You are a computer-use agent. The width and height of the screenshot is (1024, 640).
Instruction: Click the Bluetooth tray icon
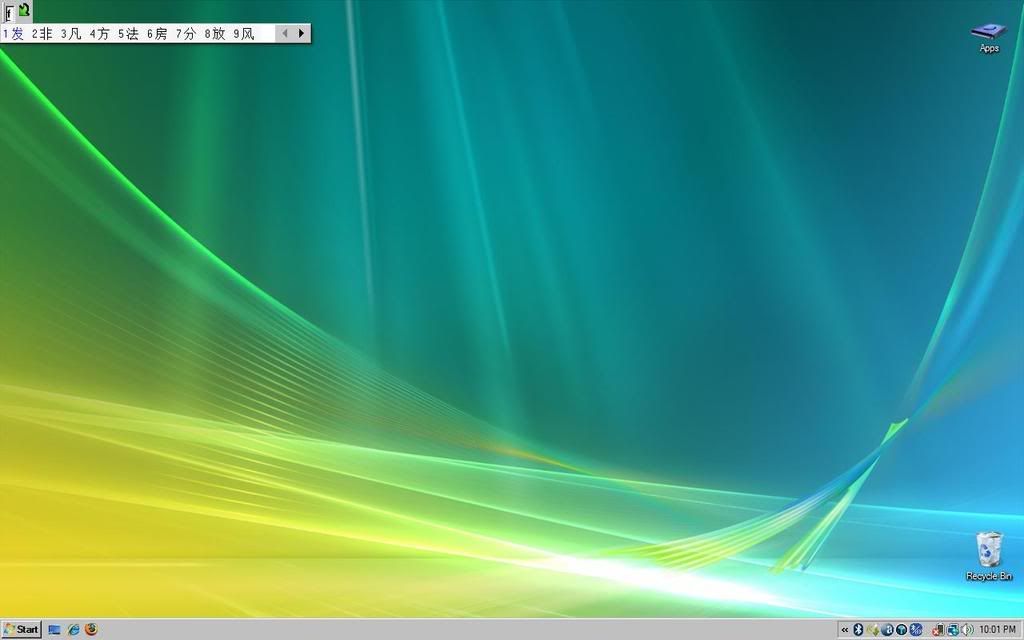click(858, 630)
